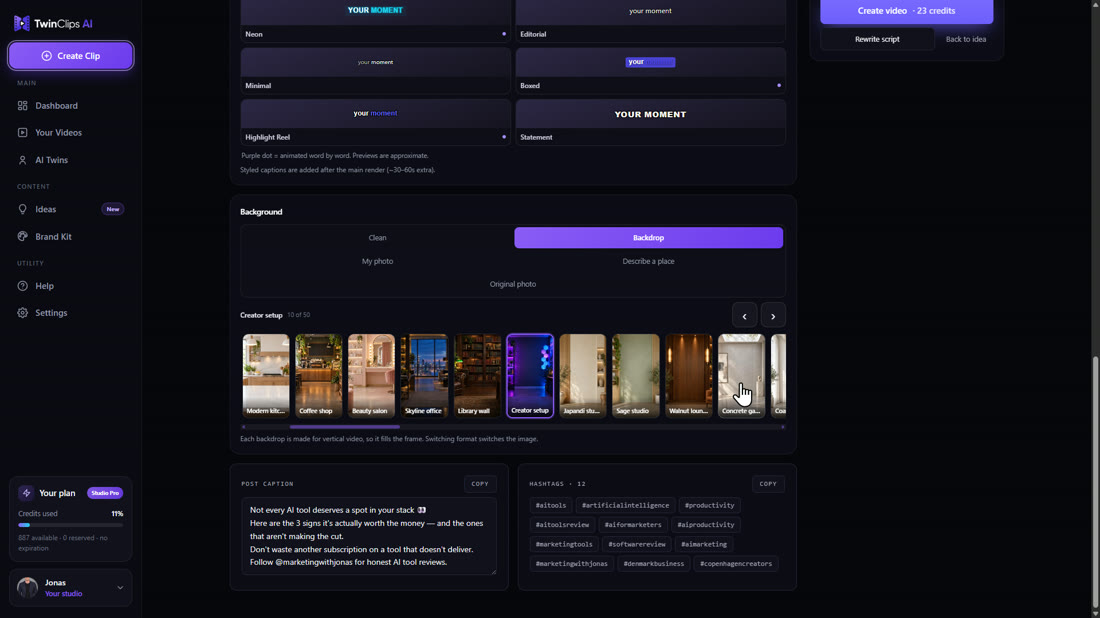Image resolution: width=1100 pixels, height=618 pixels.
Task: Choose the Editorial caption style
Action: click(650, 20)
